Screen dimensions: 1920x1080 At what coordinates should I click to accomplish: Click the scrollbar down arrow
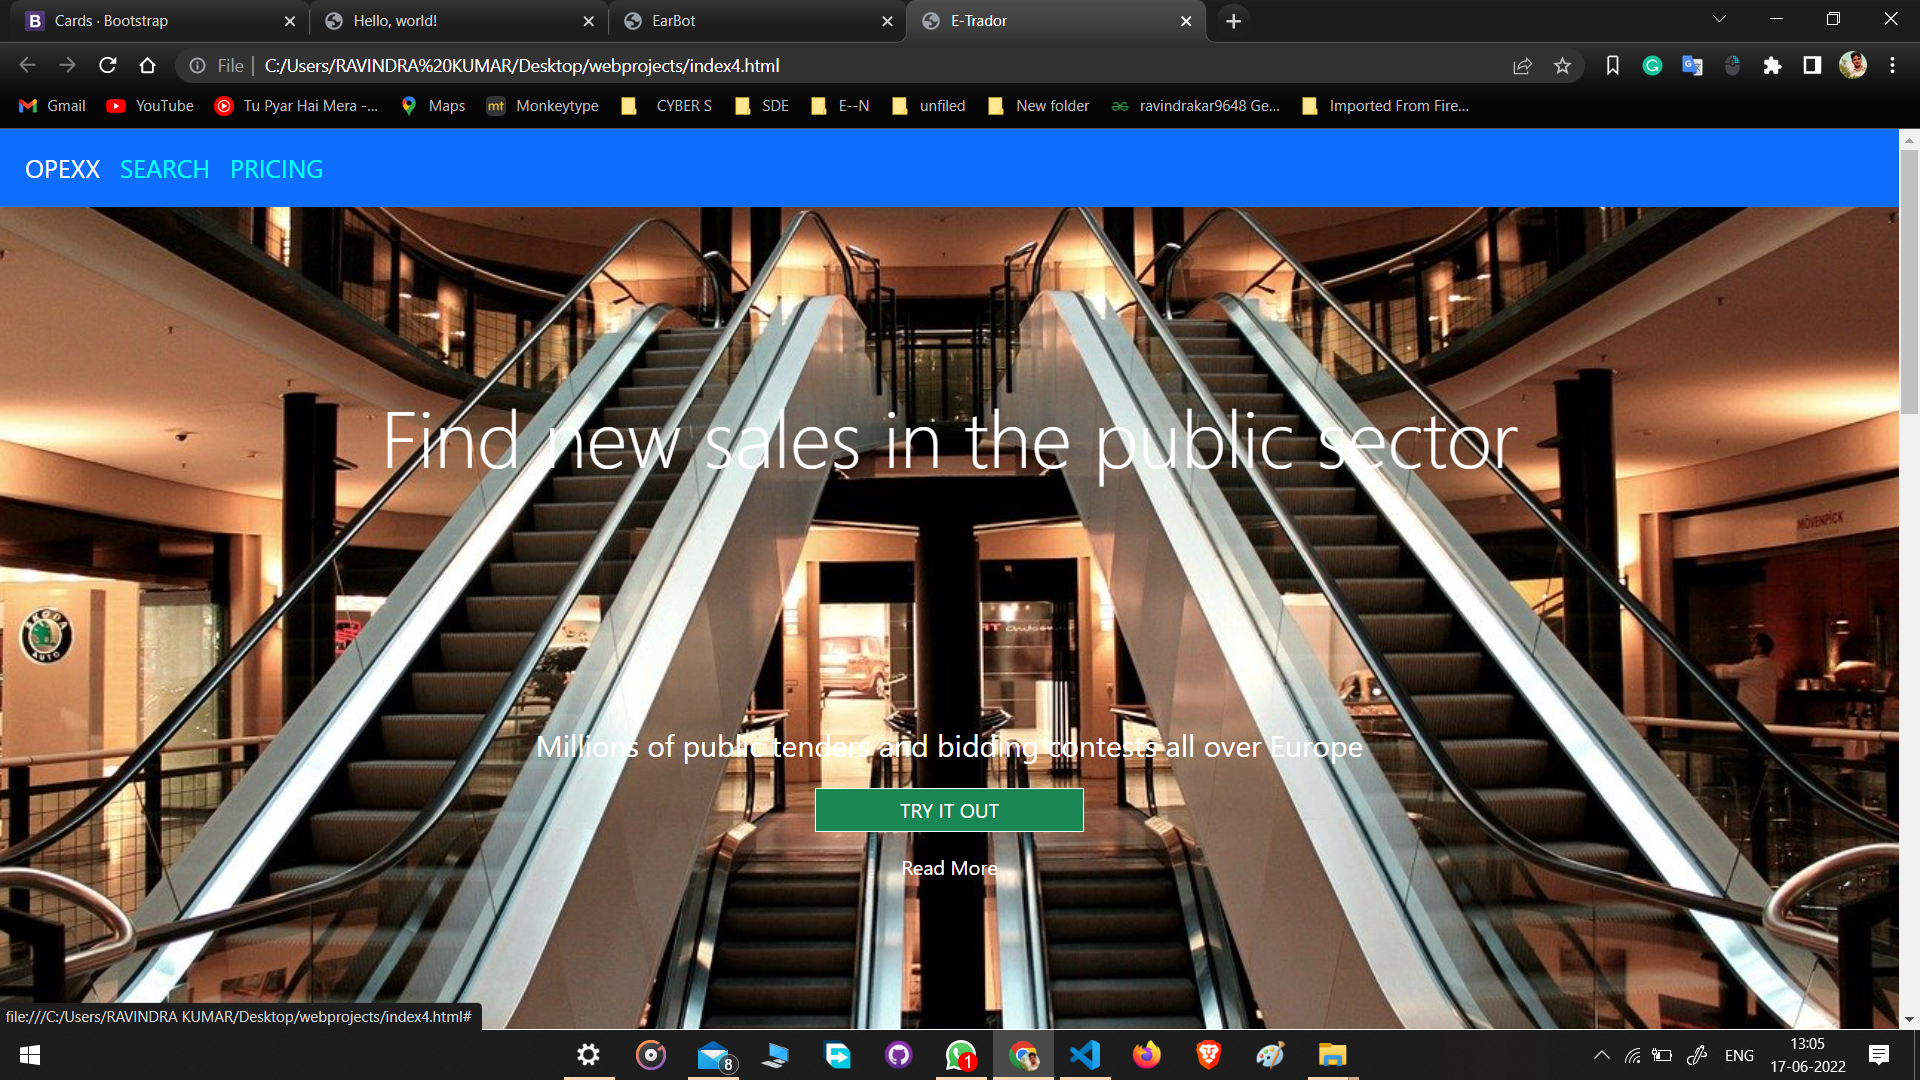(x=1909, y=1019)
